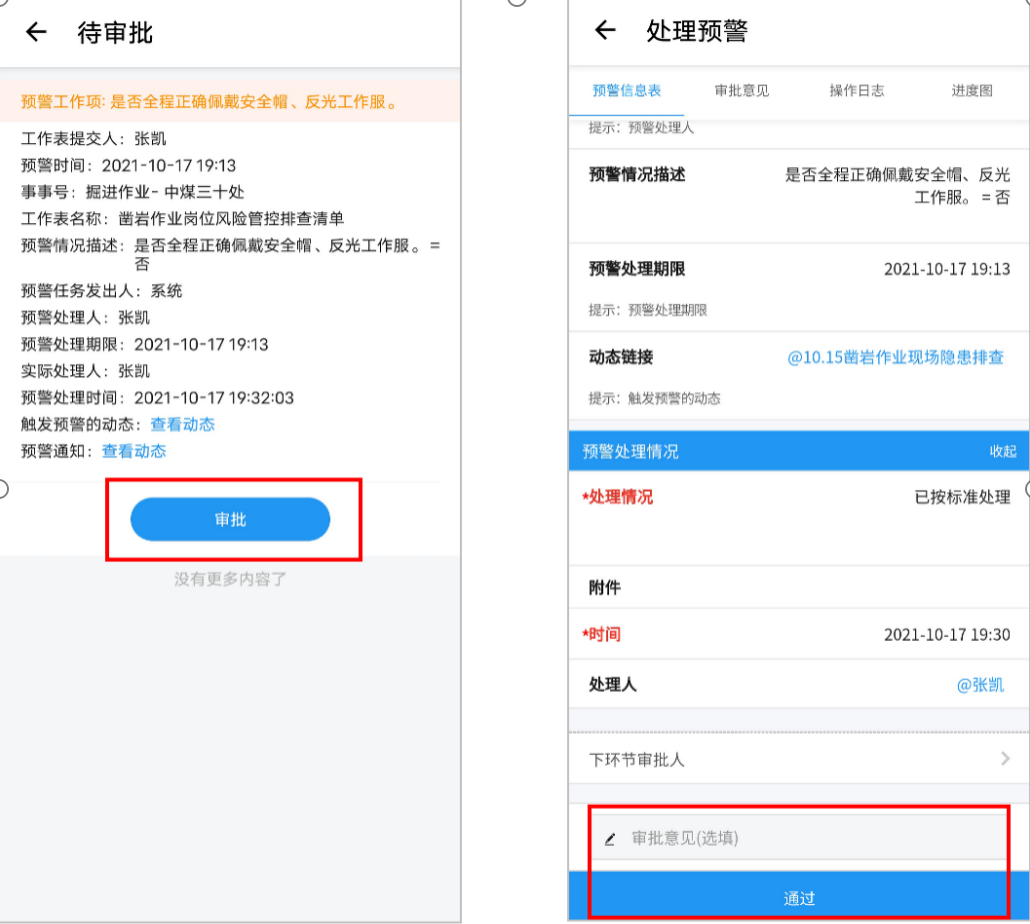The width and height of the screenshot is (1030, 924).
Task: Open 查看动态 link beside 预警通知
Action: click(x=134, y=451)
